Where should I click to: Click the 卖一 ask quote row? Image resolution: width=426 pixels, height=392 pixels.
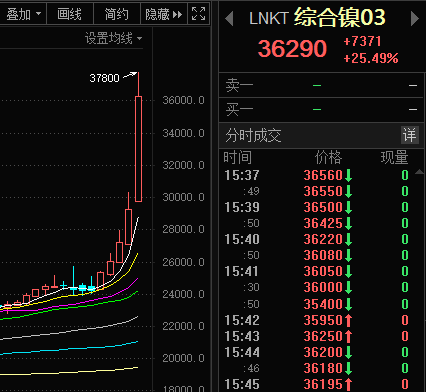click(x=321, y=85)
